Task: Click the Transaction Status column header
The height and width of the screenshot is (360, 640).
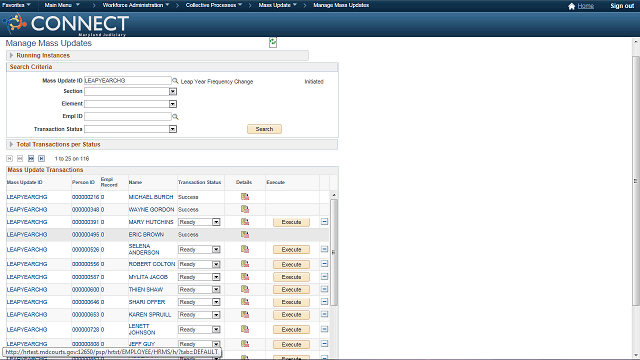Action: [x=199, y=182]
